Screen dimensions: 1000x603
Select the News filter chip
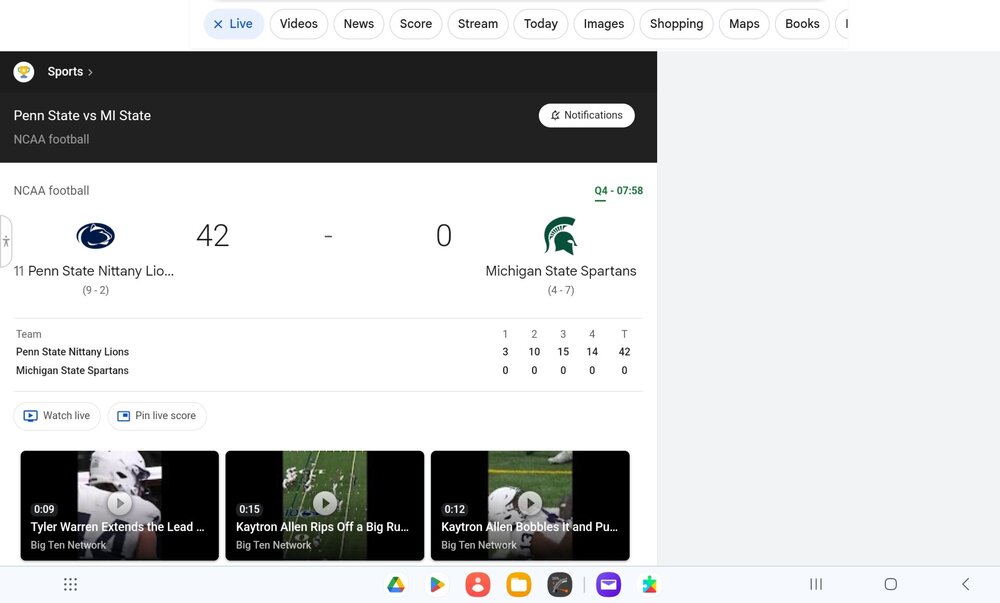pyautogui.click(x=358, y=24)
